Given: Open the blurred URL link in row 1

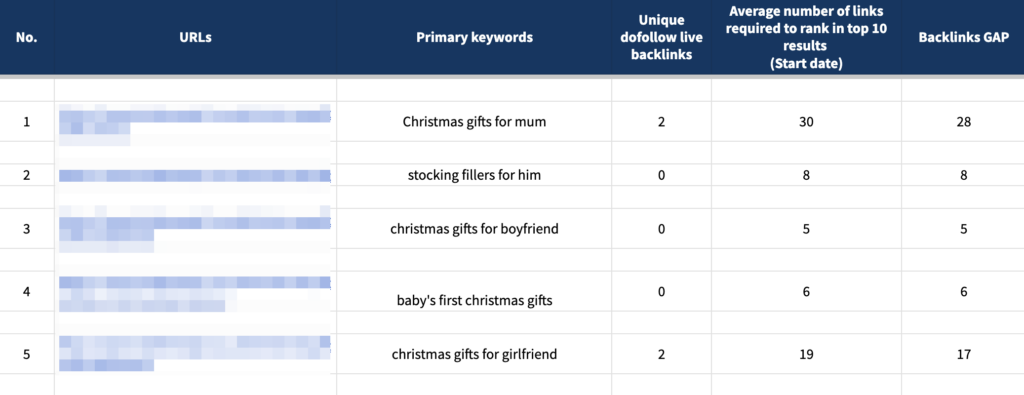Looking at the screenshot, I should point(195,122).
